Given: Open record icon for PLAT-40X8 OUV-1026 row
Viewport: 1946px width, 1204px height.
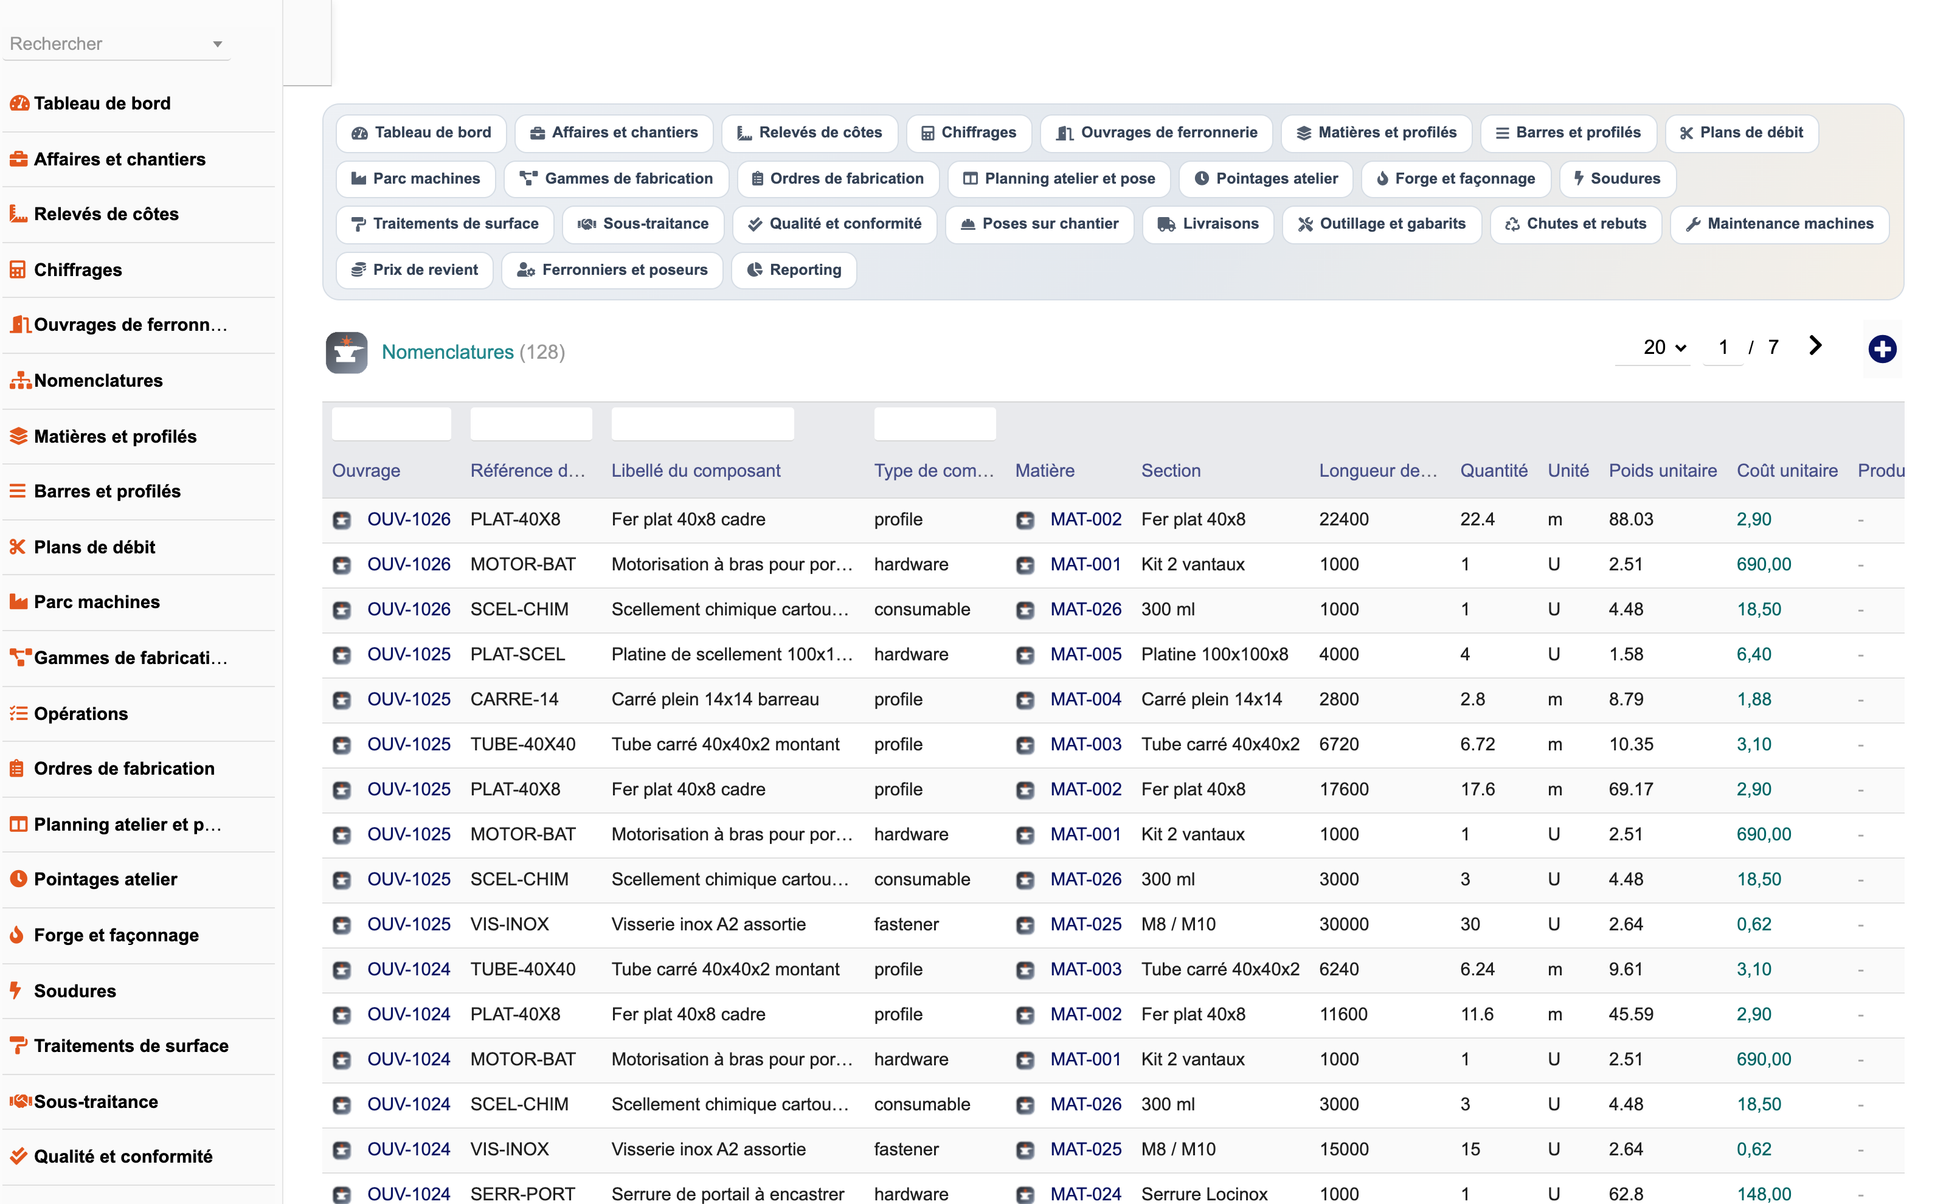Looking at the screenshot, I should tap(342, 520).
